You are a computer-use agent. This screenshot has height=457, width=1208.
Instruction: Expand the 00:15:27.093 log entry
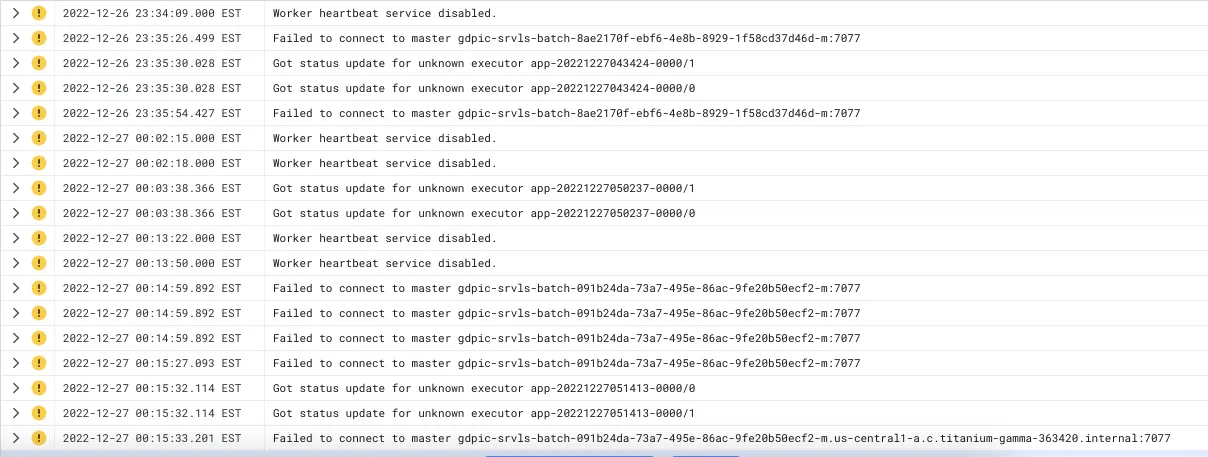[15, 363]
